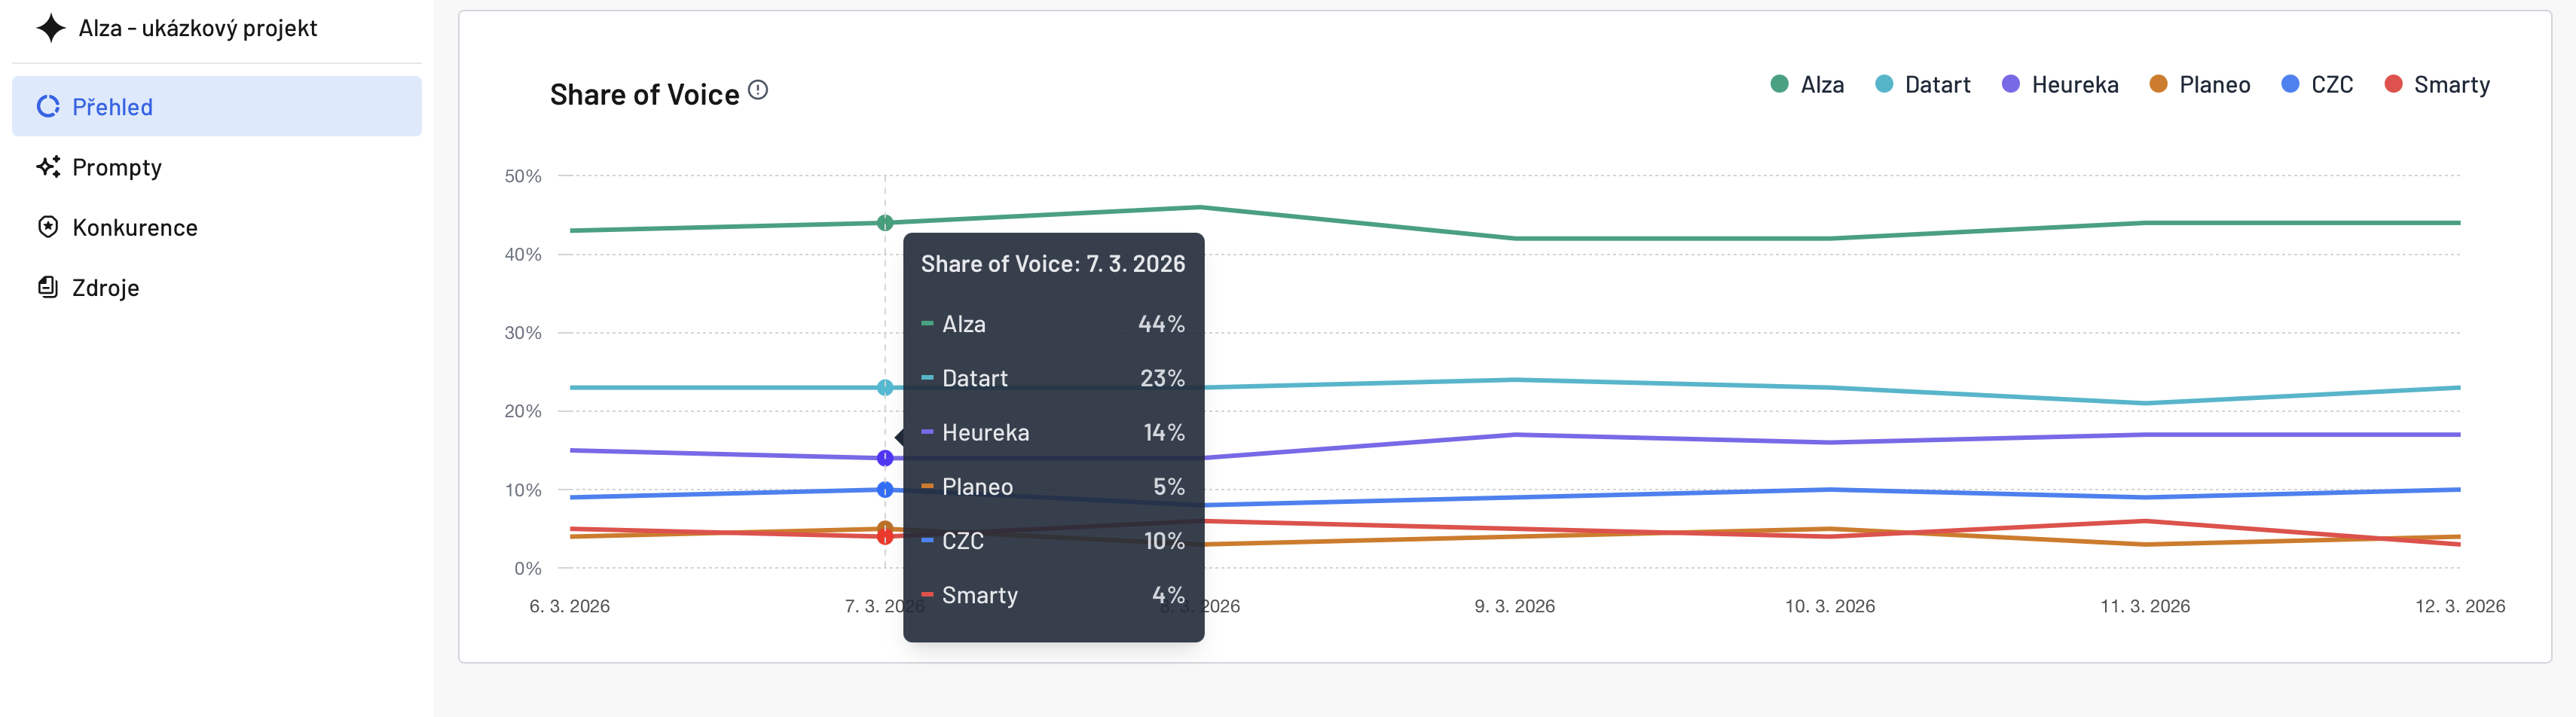Click Datart data point on 7. 3. 2026
The width and height of the screenshot is (2576, 717).
(x=885, y=388)
